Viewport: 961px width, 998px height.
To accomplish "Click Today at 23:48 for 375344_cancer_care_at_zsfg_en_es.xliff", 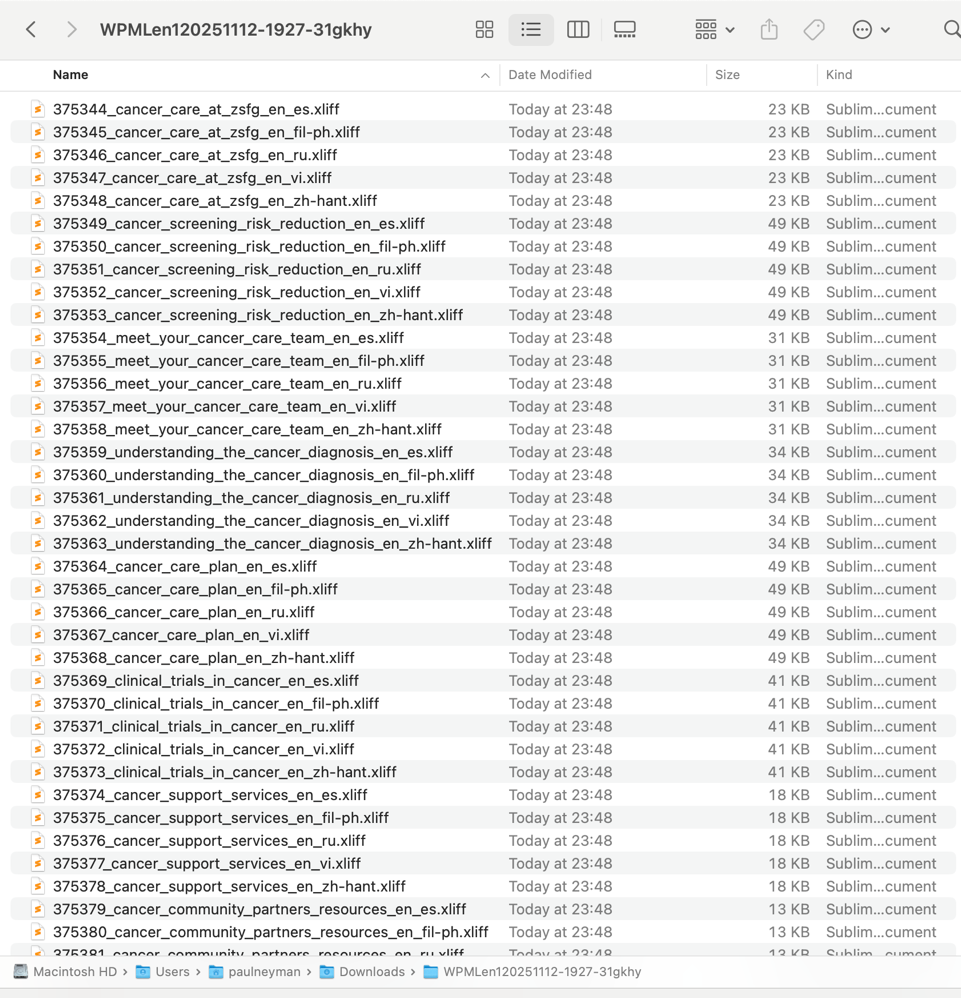I will click(560, 109).
